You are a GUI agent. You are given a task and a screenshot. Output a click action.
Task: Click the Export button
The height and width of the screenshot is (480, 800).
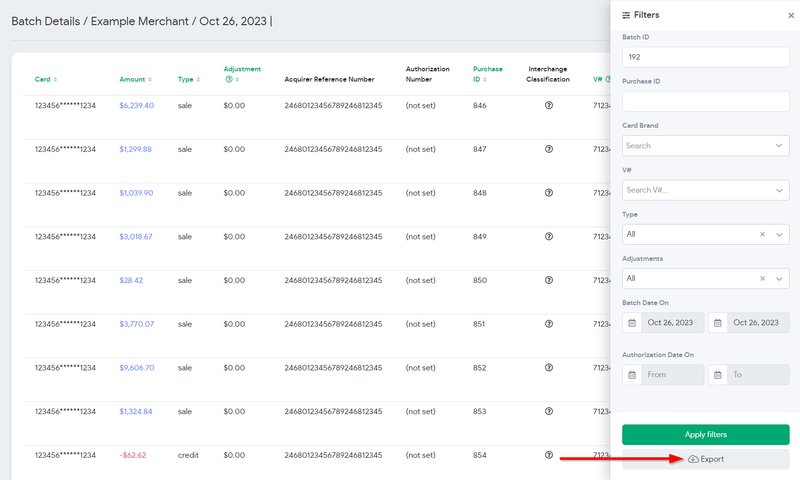tap(706, 459)
